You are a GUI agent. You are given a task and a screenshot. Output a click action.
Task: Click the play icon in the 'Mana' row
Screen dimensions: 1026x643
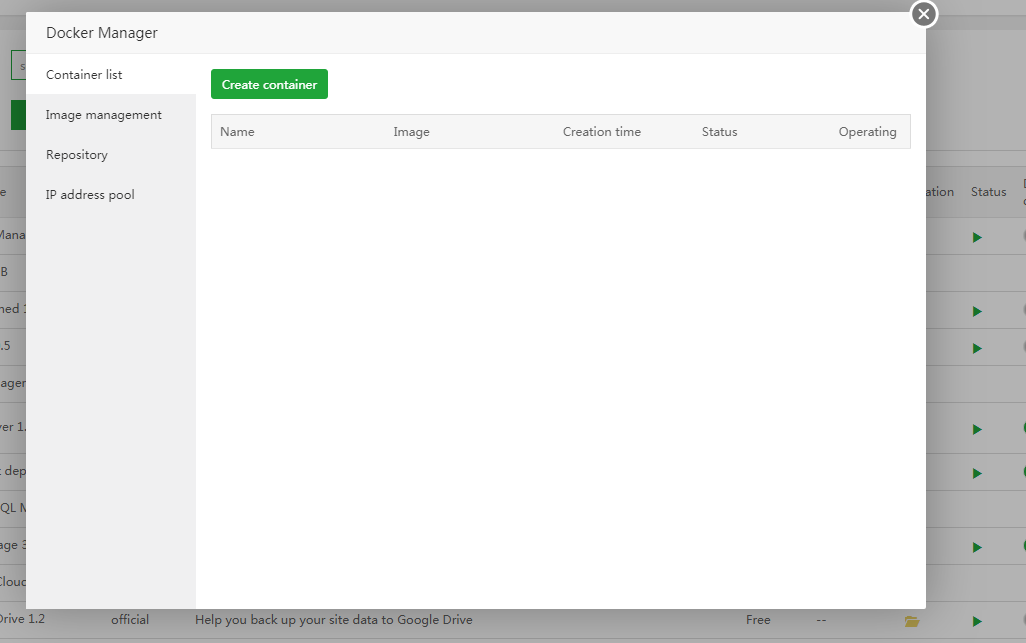point(977,237)
